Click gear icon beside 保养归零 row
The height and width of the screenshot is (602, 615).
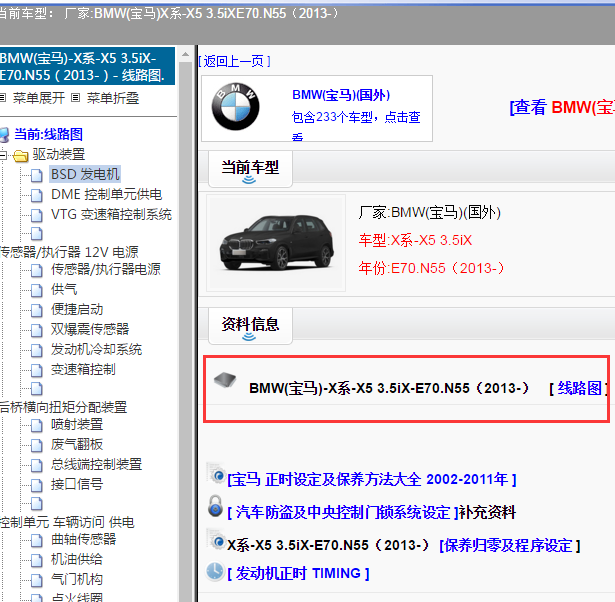(216, 539)
